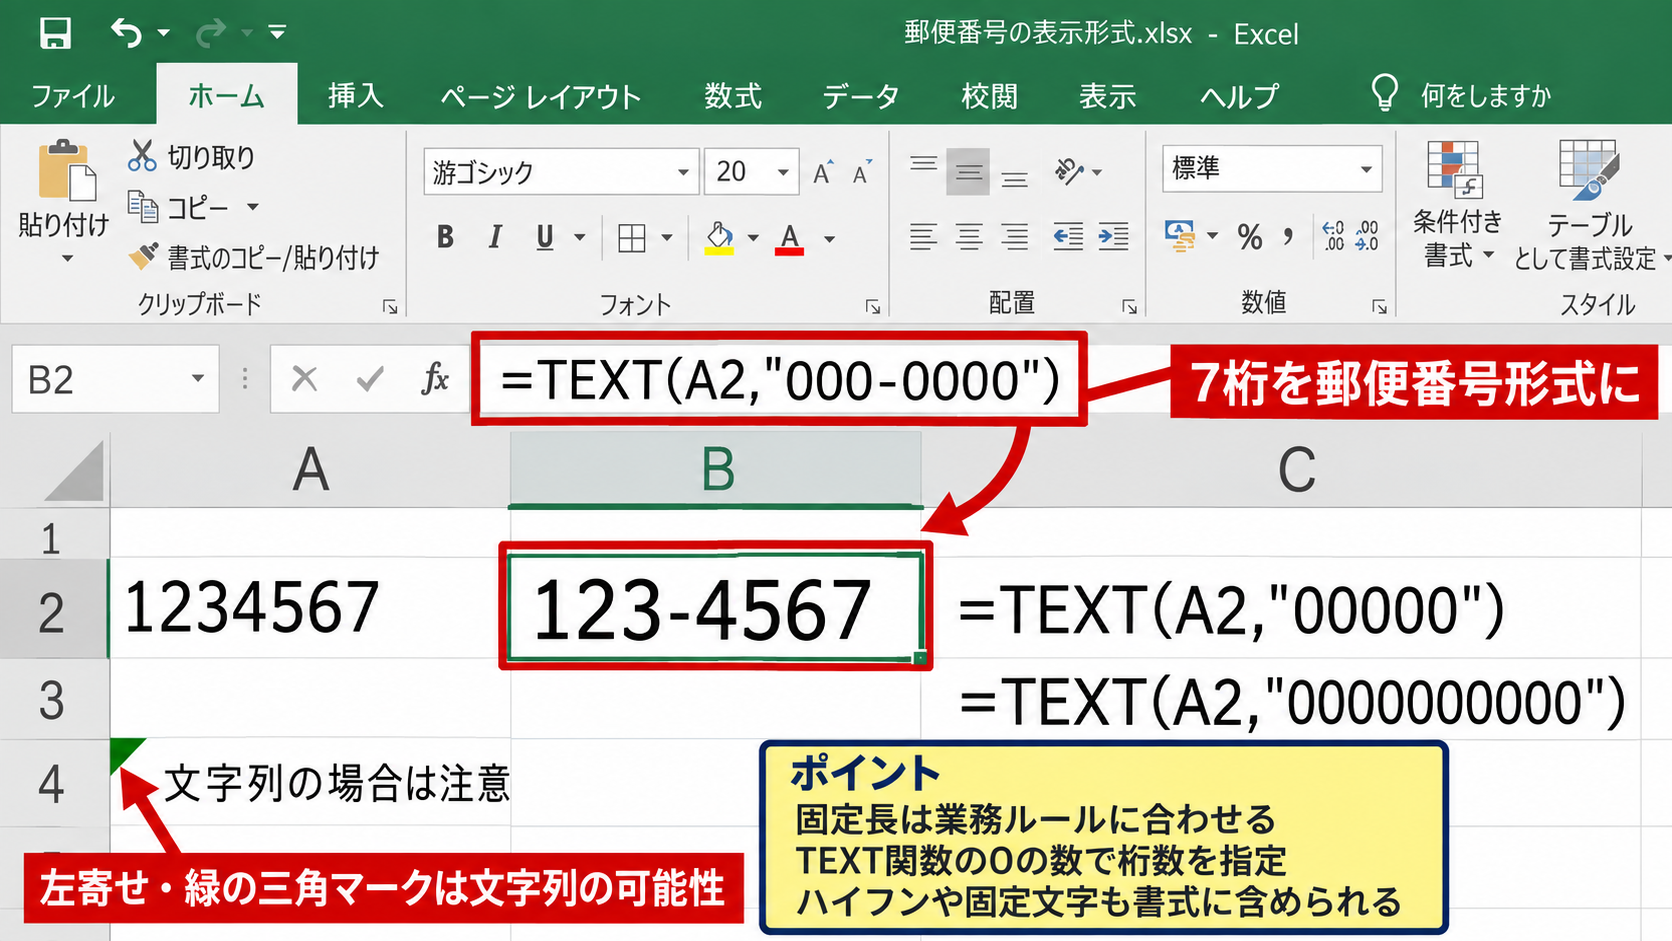Click the decrease font size icon

tap(861, 172)
